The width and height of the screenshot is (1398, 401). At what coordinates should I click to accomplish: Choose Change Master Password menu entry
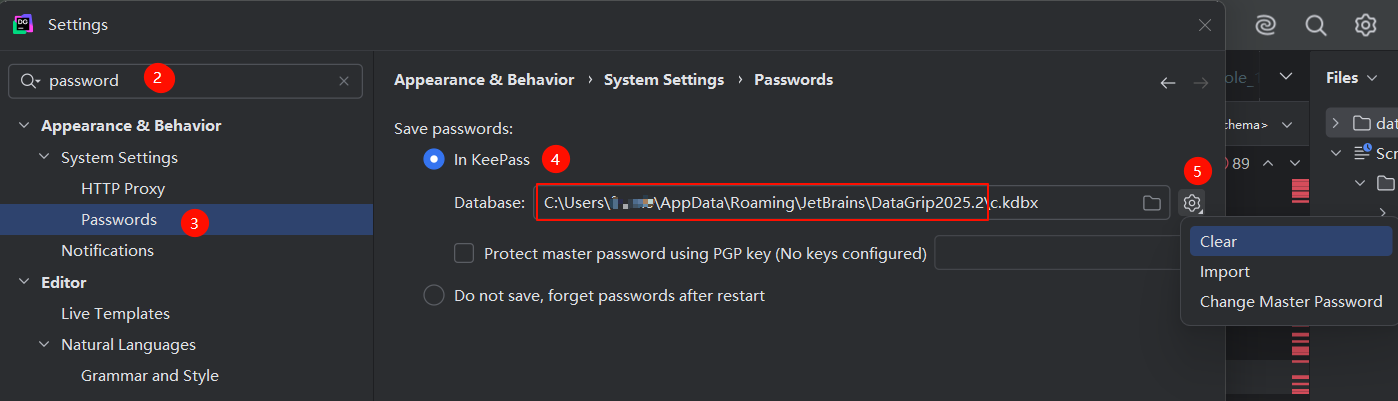click(1290, 301)
